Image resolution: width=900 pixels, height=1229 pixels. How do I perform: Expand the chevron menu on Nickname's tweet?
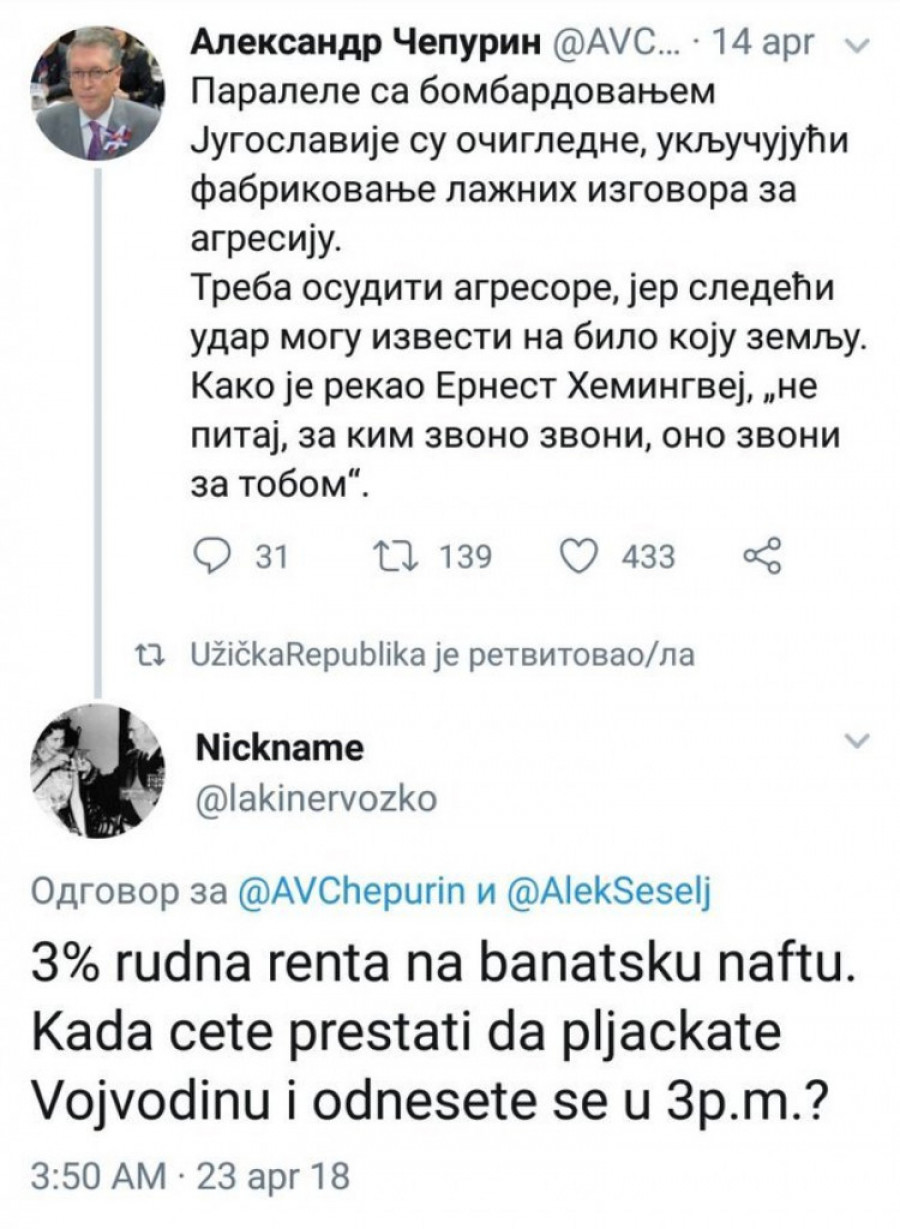(858, 741)
